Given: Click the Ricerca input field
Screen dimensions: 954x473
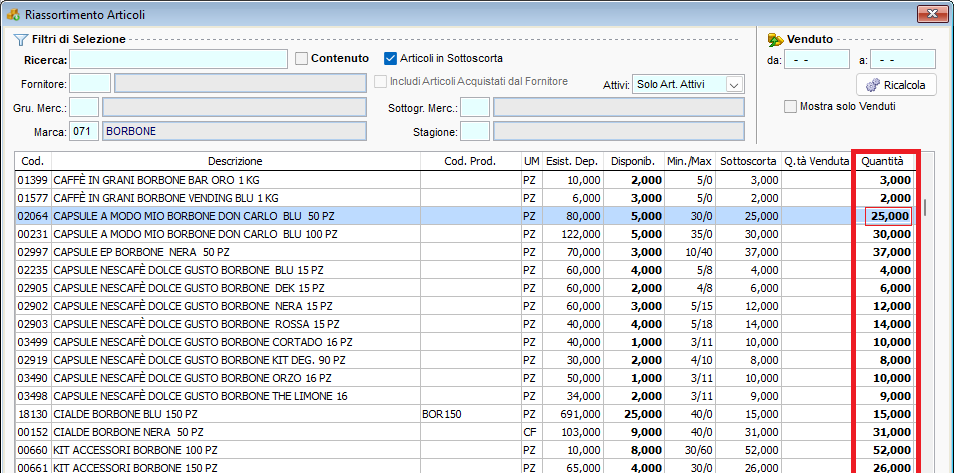Looking at the screenshot, I should coord(179,59).
